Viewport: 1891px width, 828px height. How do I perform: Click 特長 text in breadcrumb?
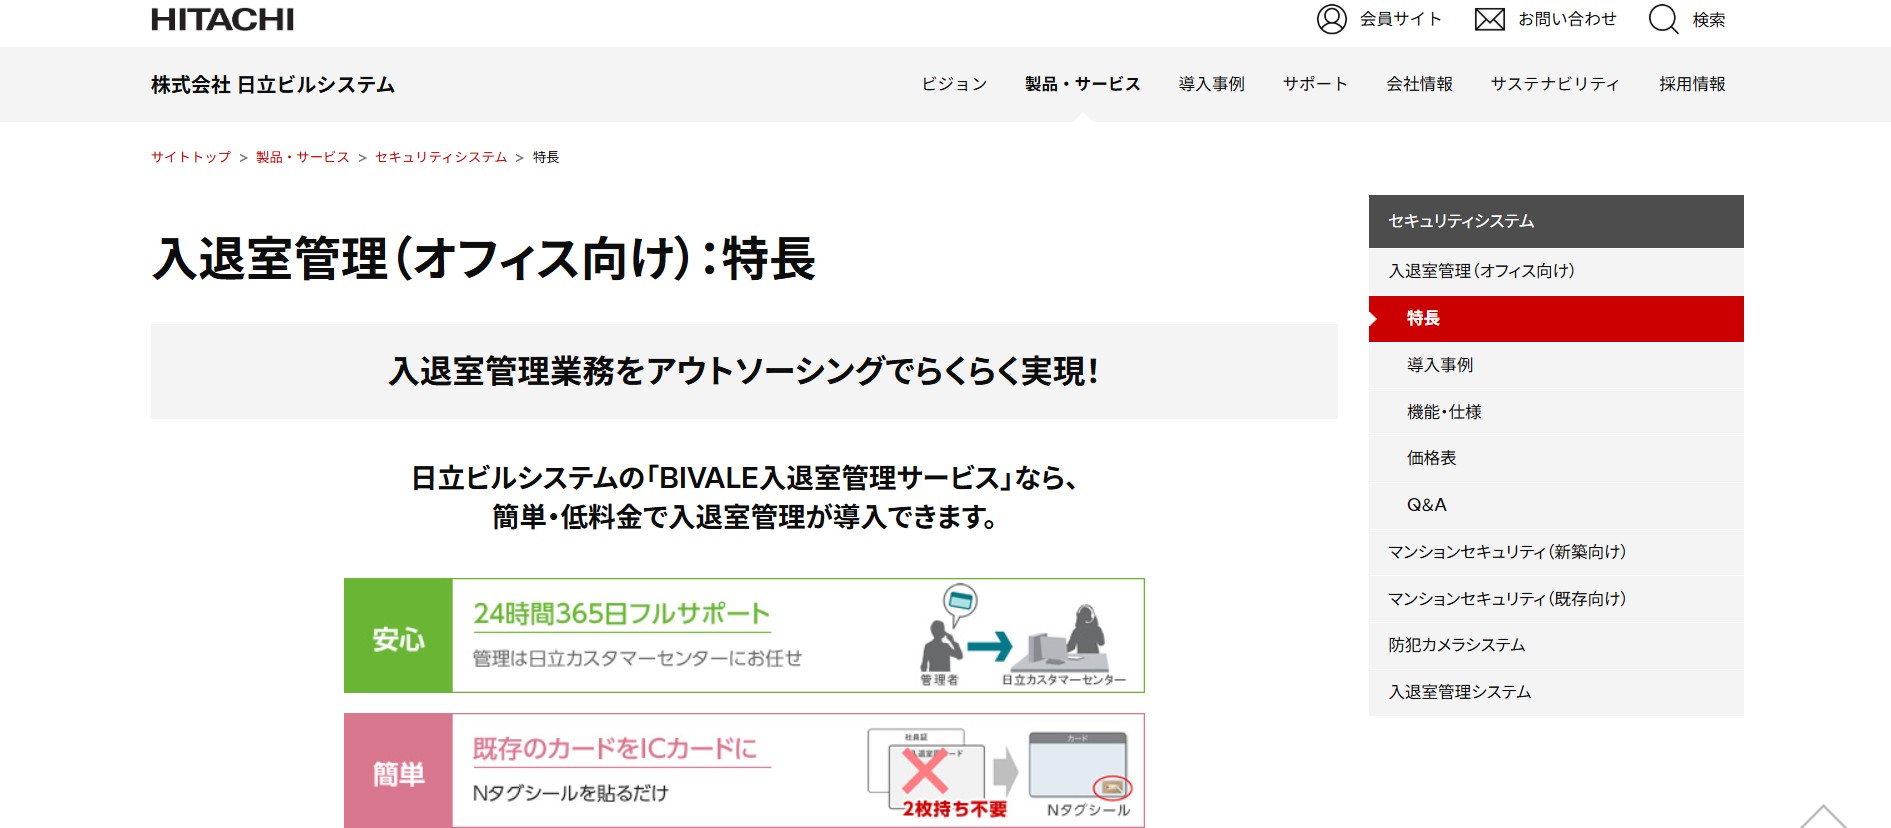546,157
